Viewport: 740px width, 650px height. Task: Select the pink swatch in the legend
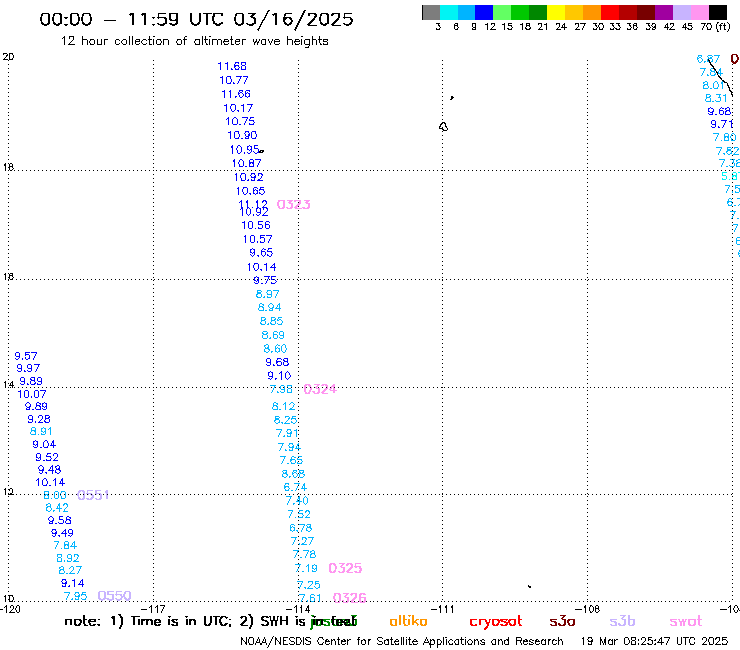point(700,12)
